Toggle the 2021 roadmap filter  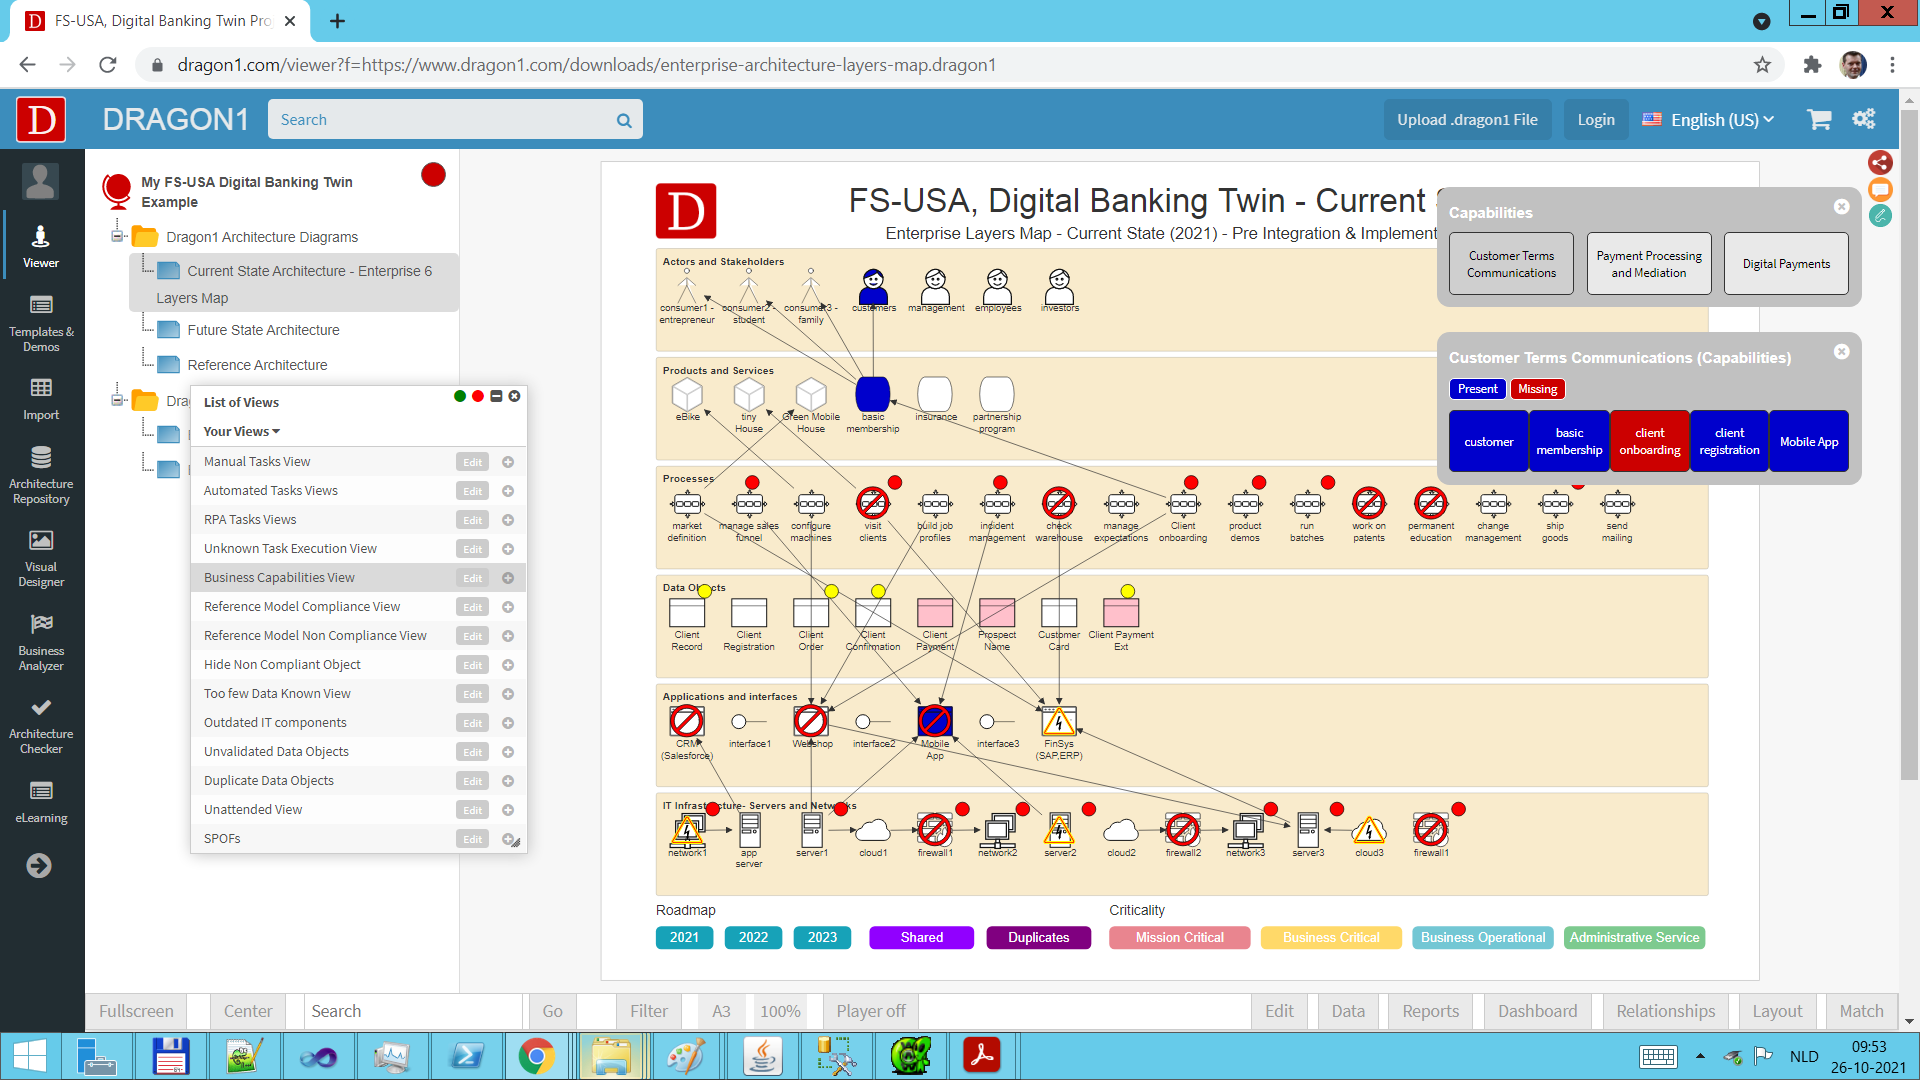point(684,937)
